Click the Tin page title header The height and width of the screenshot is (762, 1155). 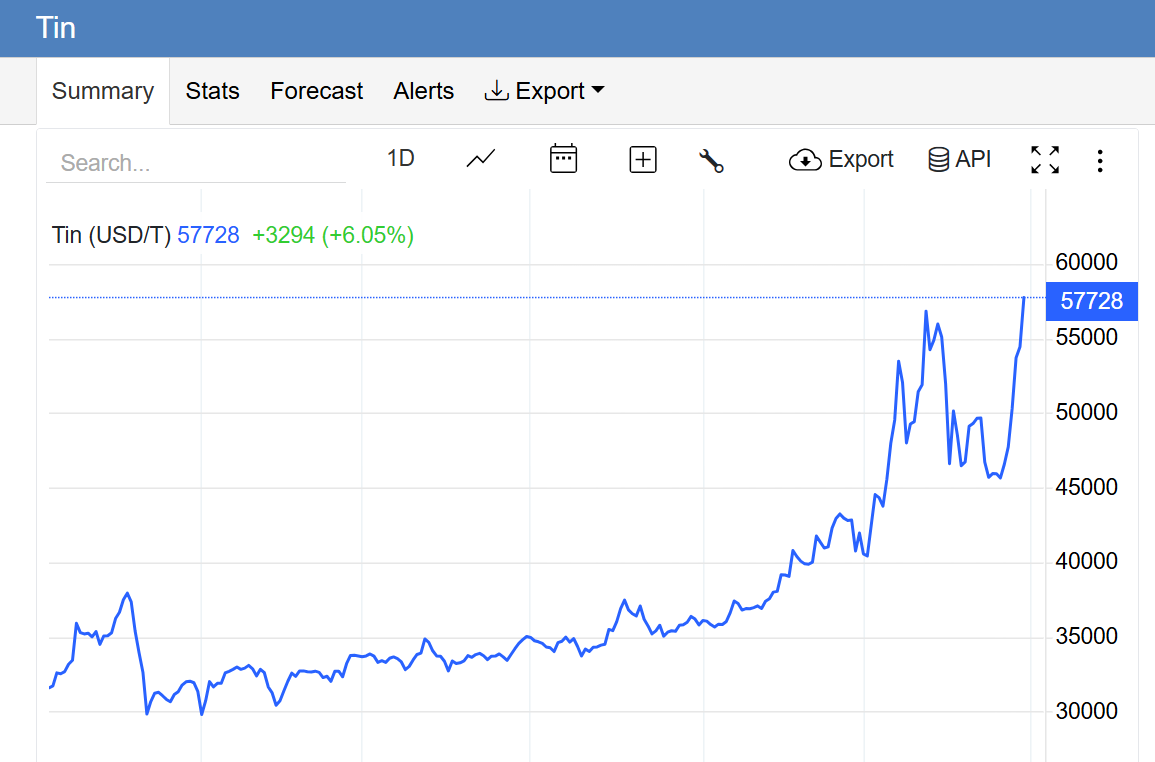pos(56,27)
